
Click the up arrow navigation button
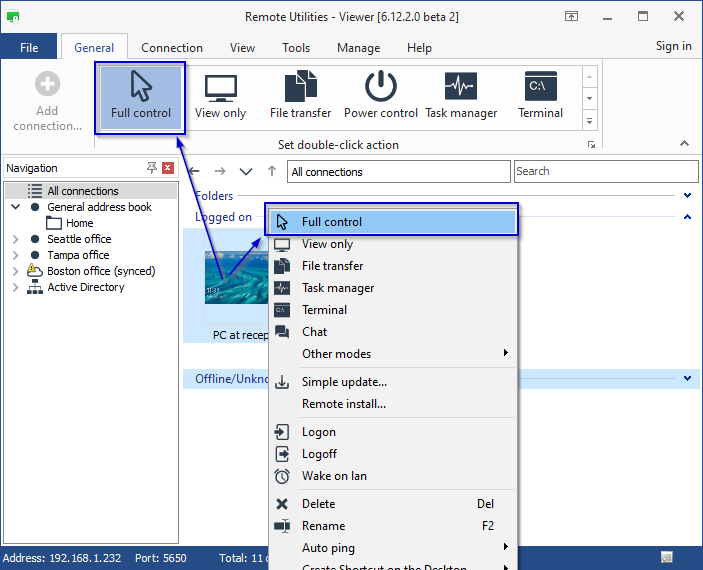pos(272,172)
